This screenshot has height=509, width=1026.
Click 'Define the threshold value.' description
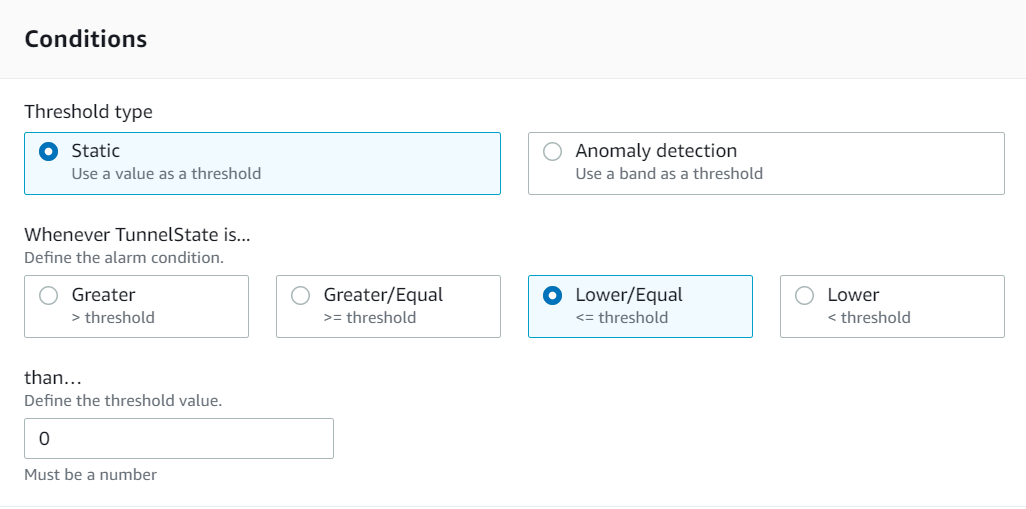click(122, 400)
